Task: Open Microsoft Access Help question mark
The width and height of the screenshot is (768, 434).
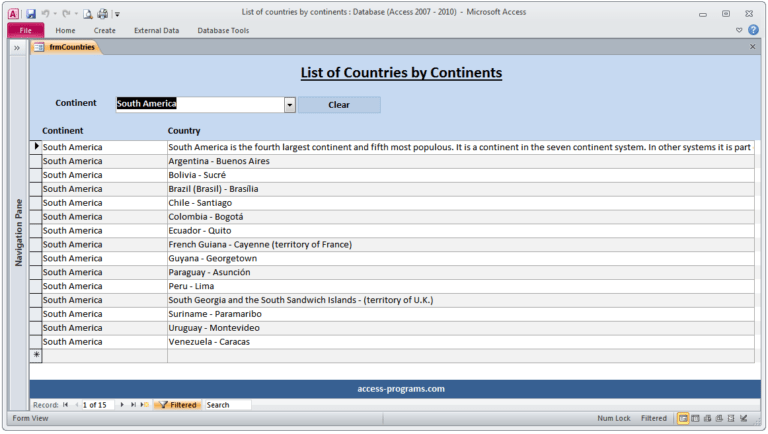Action: coord(753,30)
